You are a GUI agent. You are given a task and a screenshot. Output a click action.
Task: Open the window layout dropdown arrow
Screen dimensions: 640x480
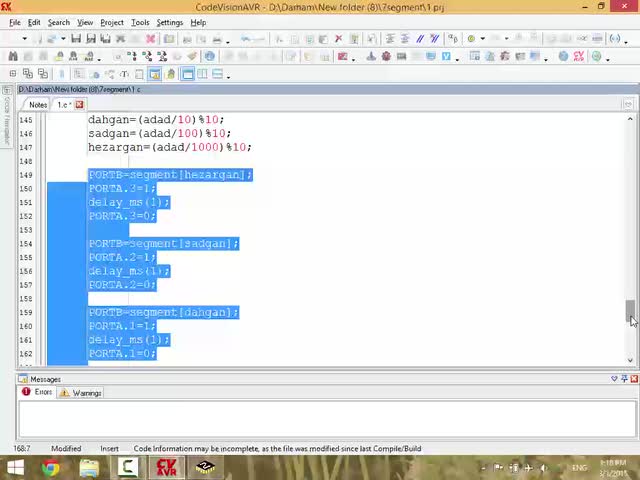tap(228, 76)
